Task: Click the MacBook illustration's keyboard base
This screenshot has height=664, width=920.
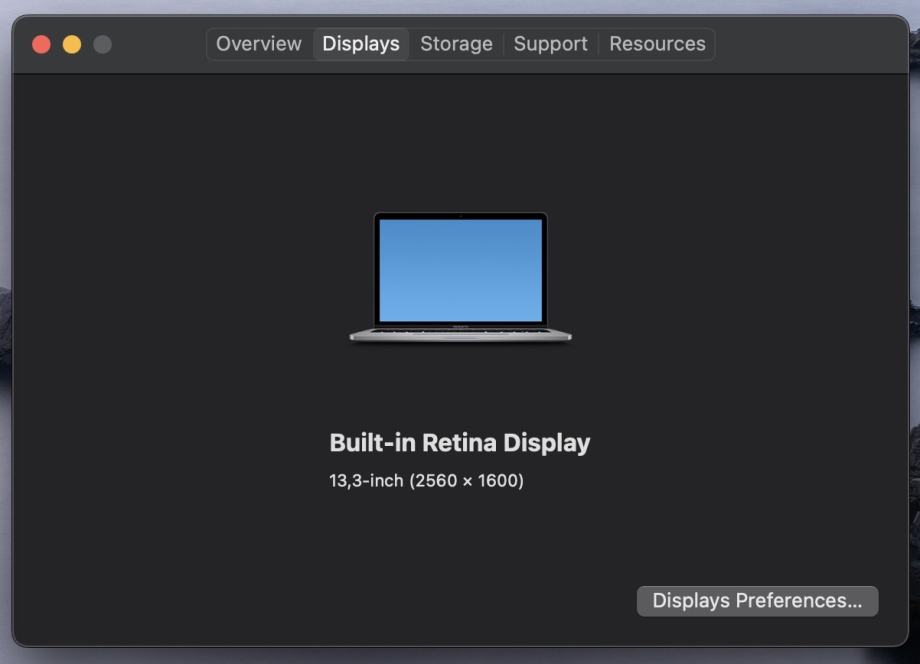Action: (x=460, y=333)
